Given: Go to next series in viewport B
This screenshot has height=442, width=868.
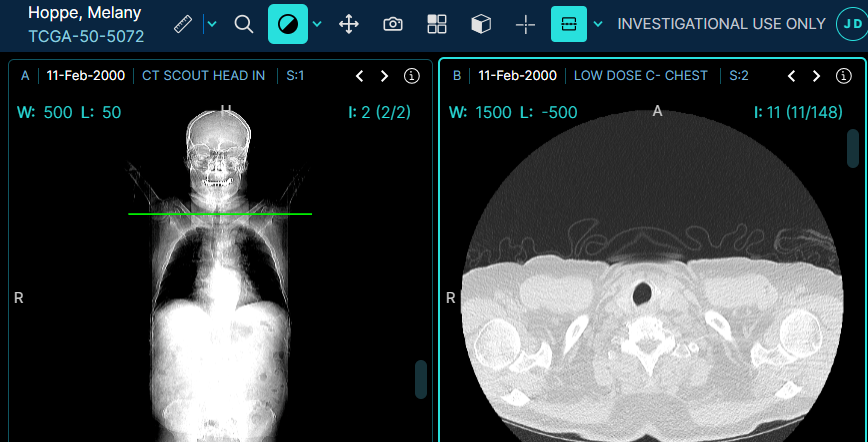Looking at the screenshot, I should (816, 76).
